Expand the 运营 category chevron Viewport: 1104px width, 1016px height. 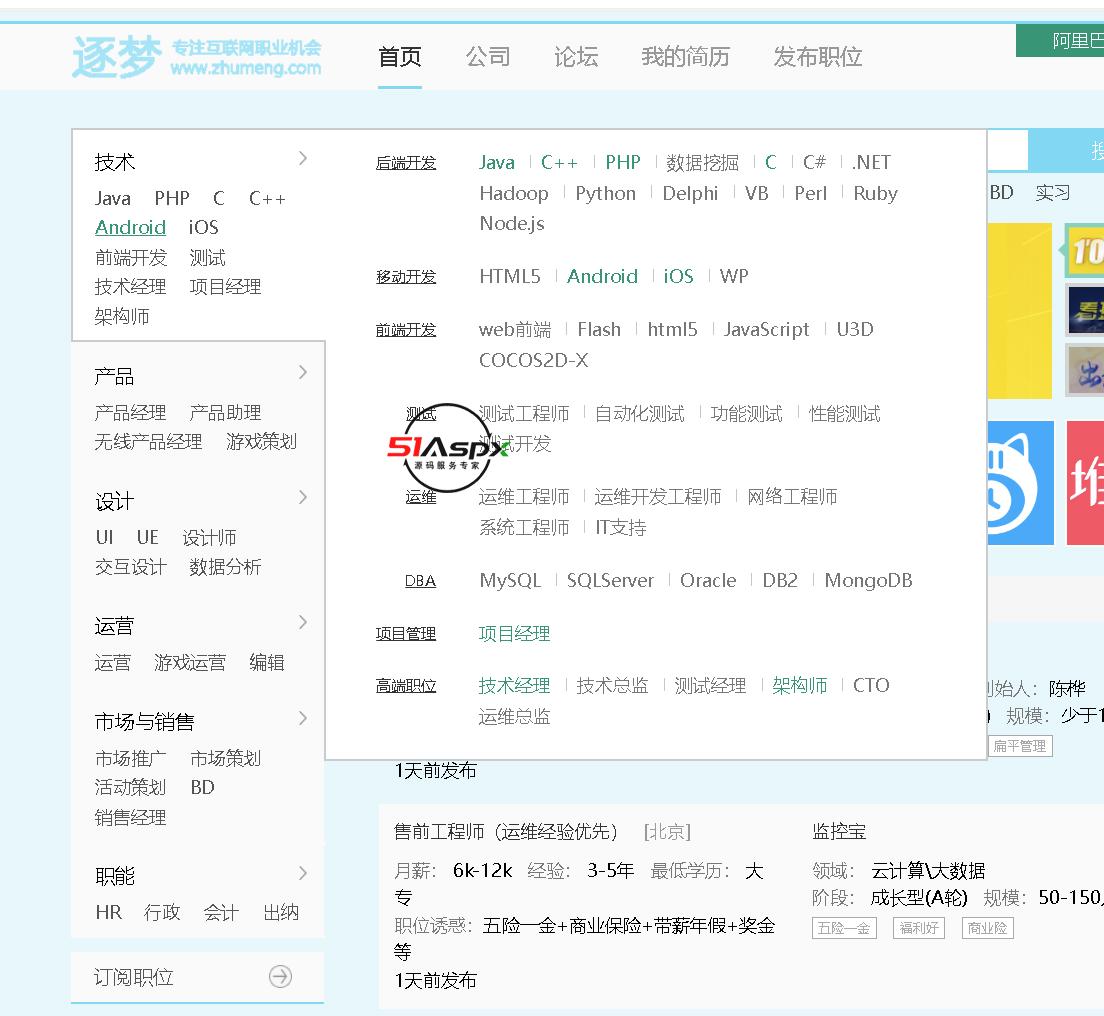(x=302, y=623)
